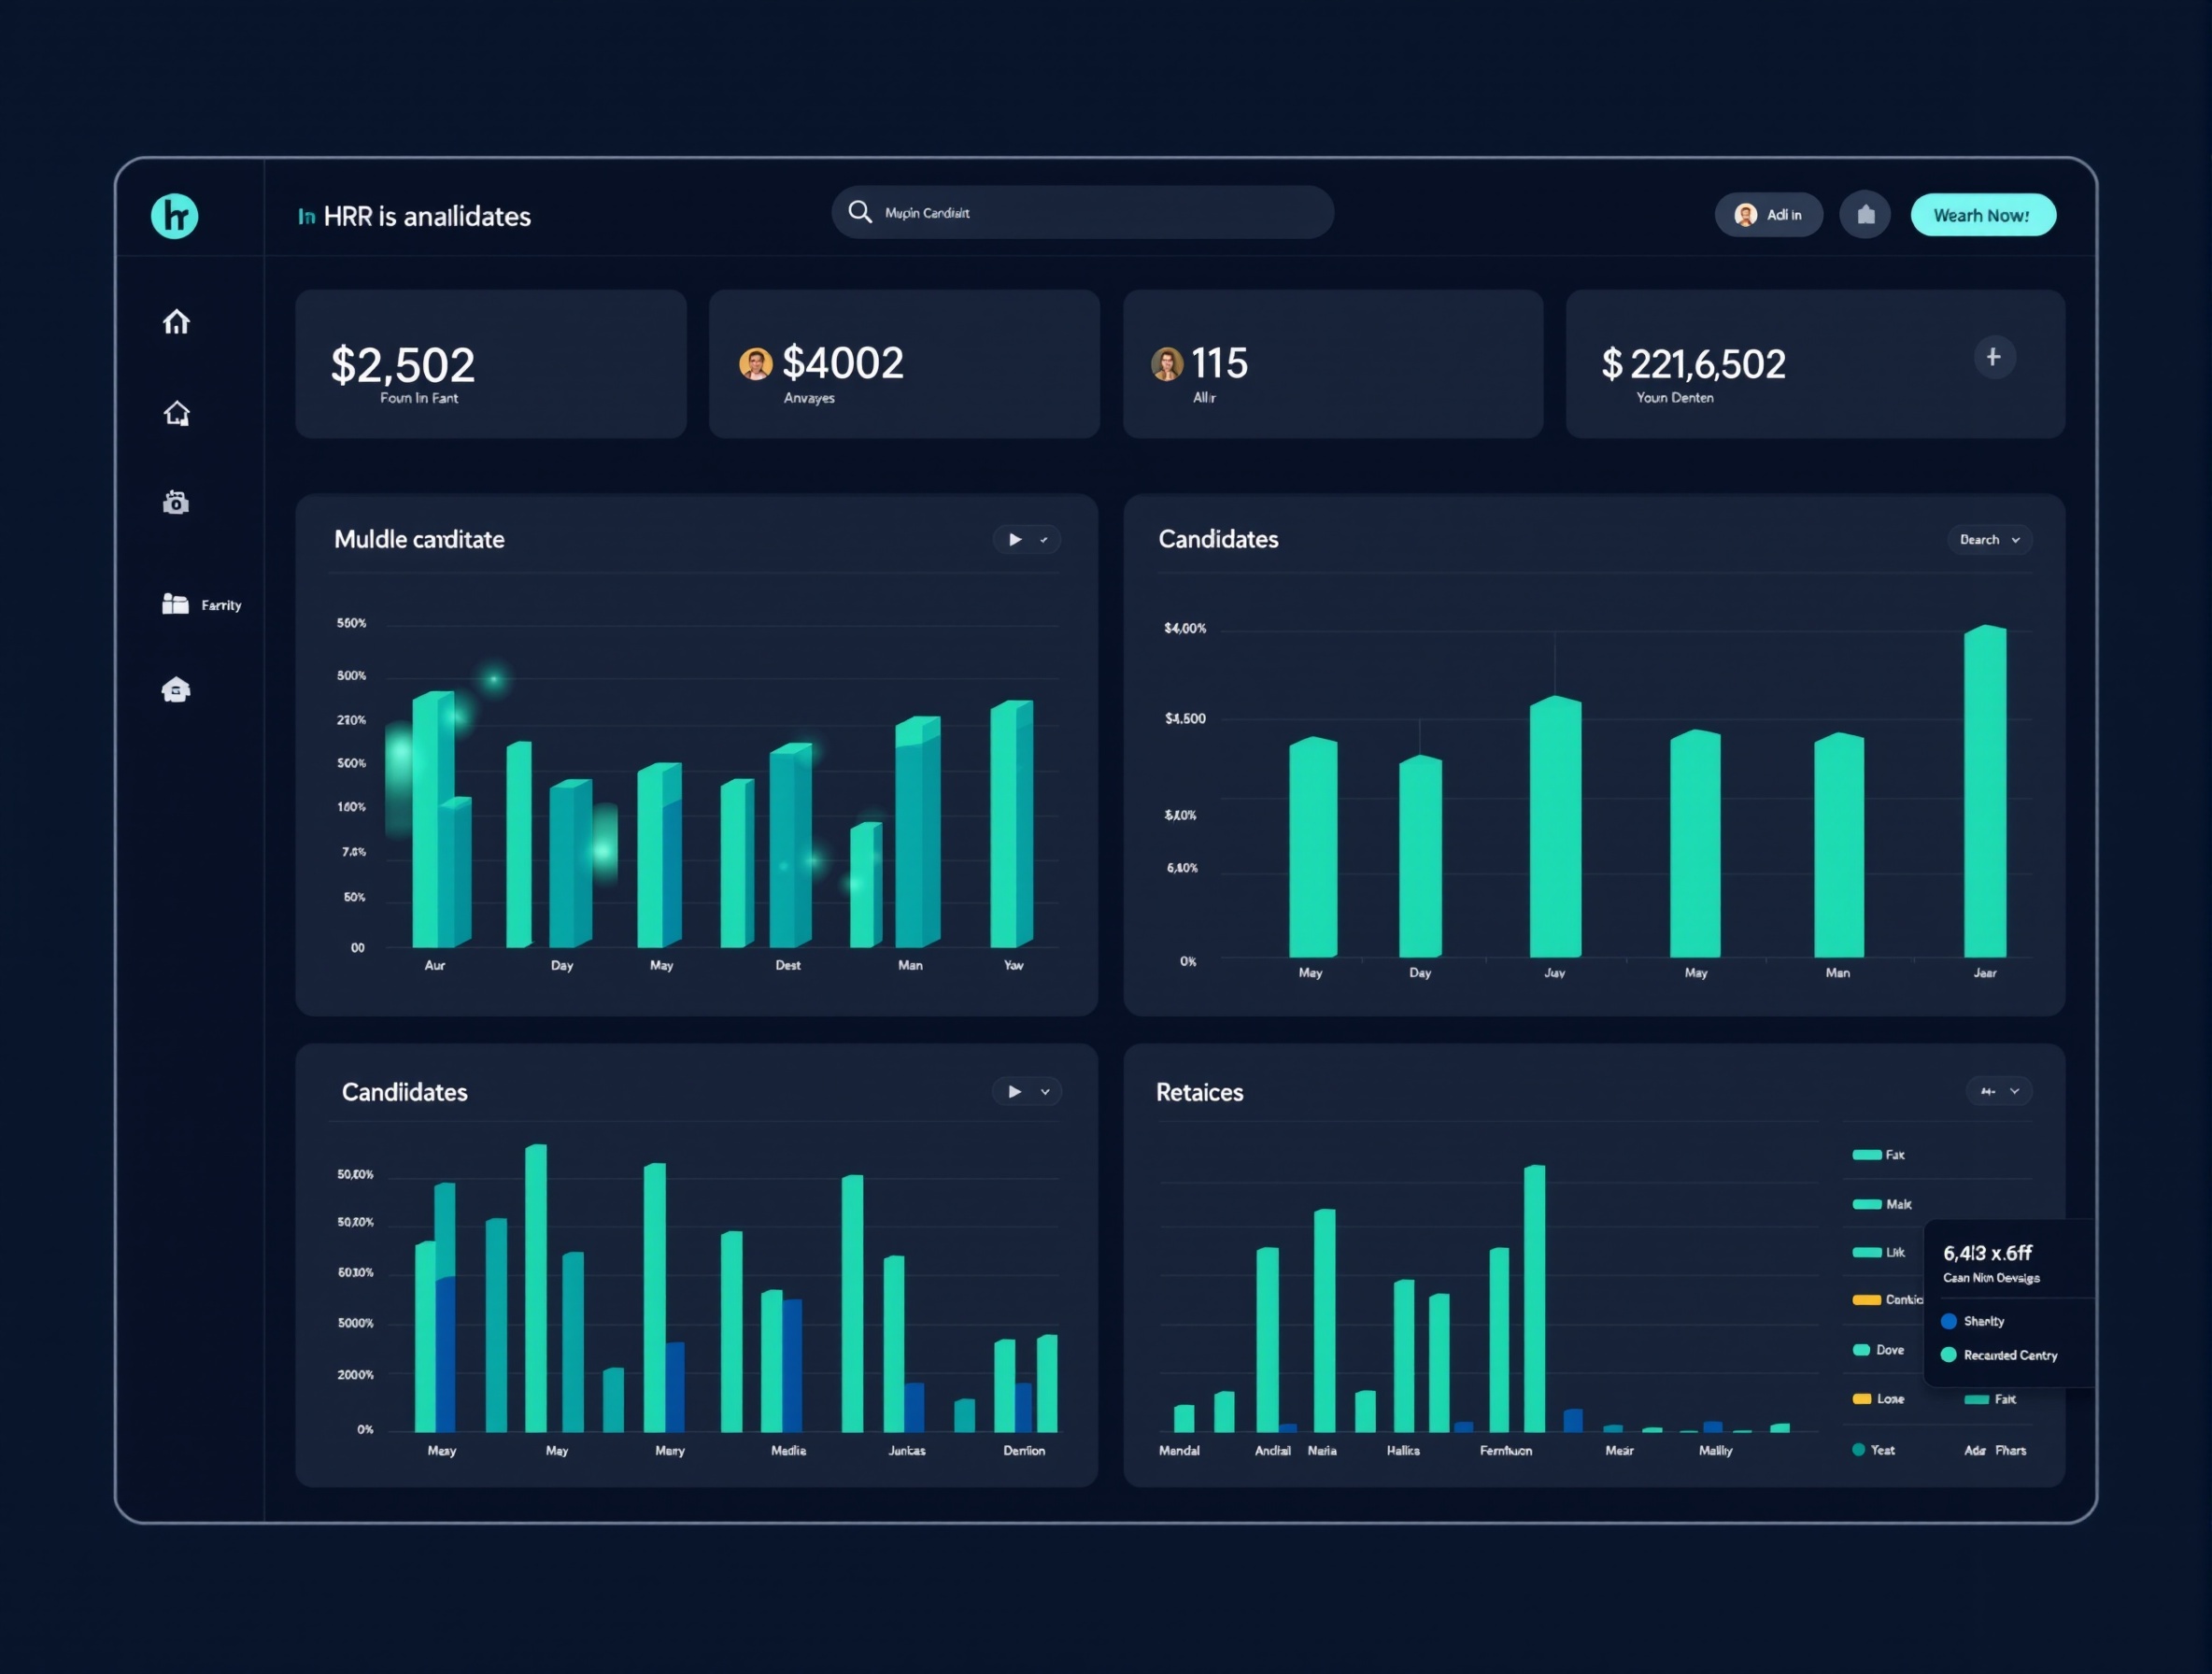Toggle the Recanded Centry legend entry

pos(1998,1355)
